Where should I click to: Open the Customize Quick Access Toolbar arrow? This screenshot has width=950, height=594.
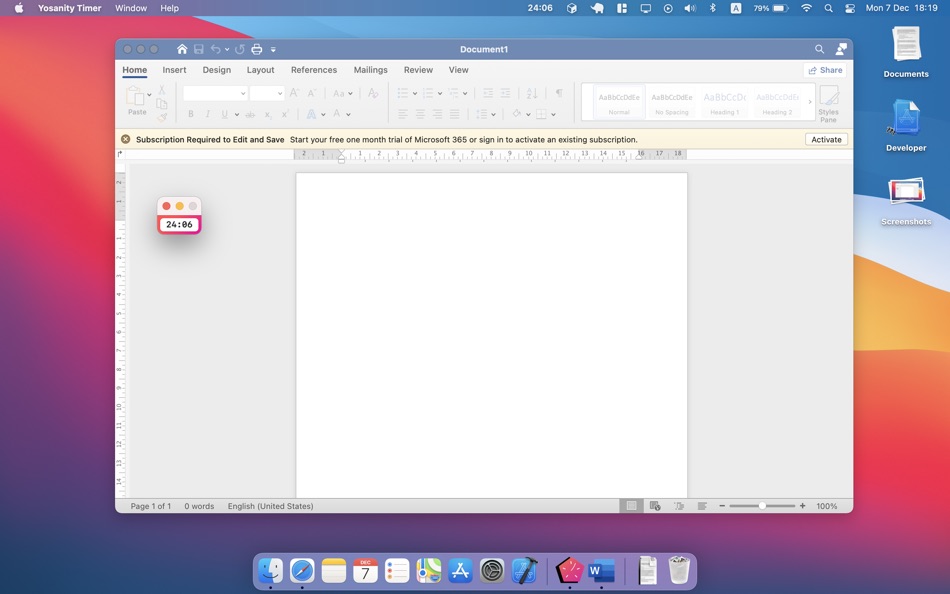273,50
